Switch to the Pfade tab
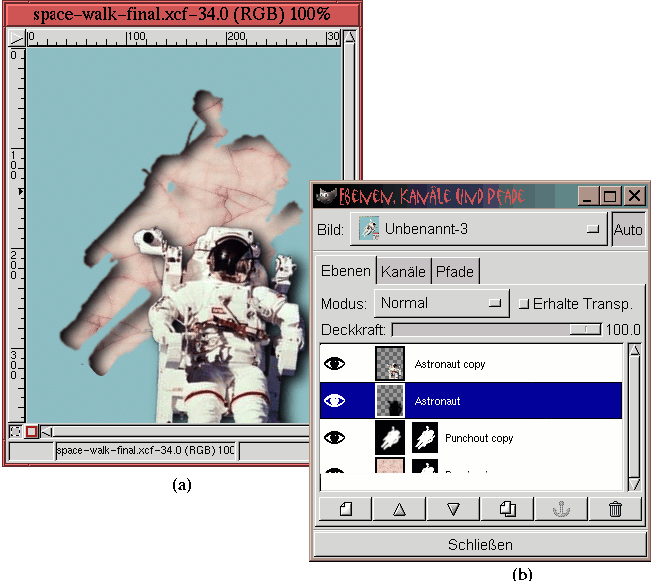 pos(455,271)
